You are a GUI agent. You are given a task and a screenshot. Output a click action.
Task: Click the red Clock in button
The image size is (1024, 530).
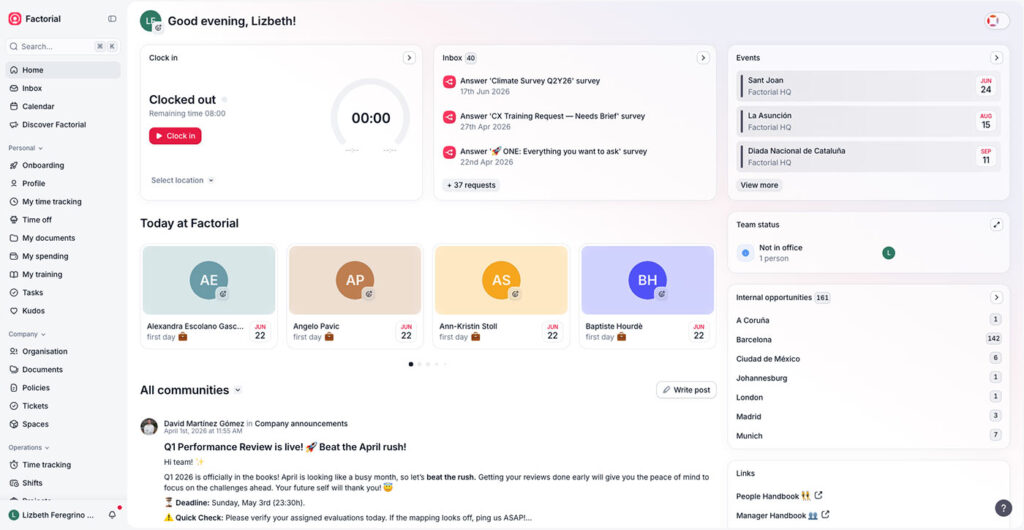[175, 136]
